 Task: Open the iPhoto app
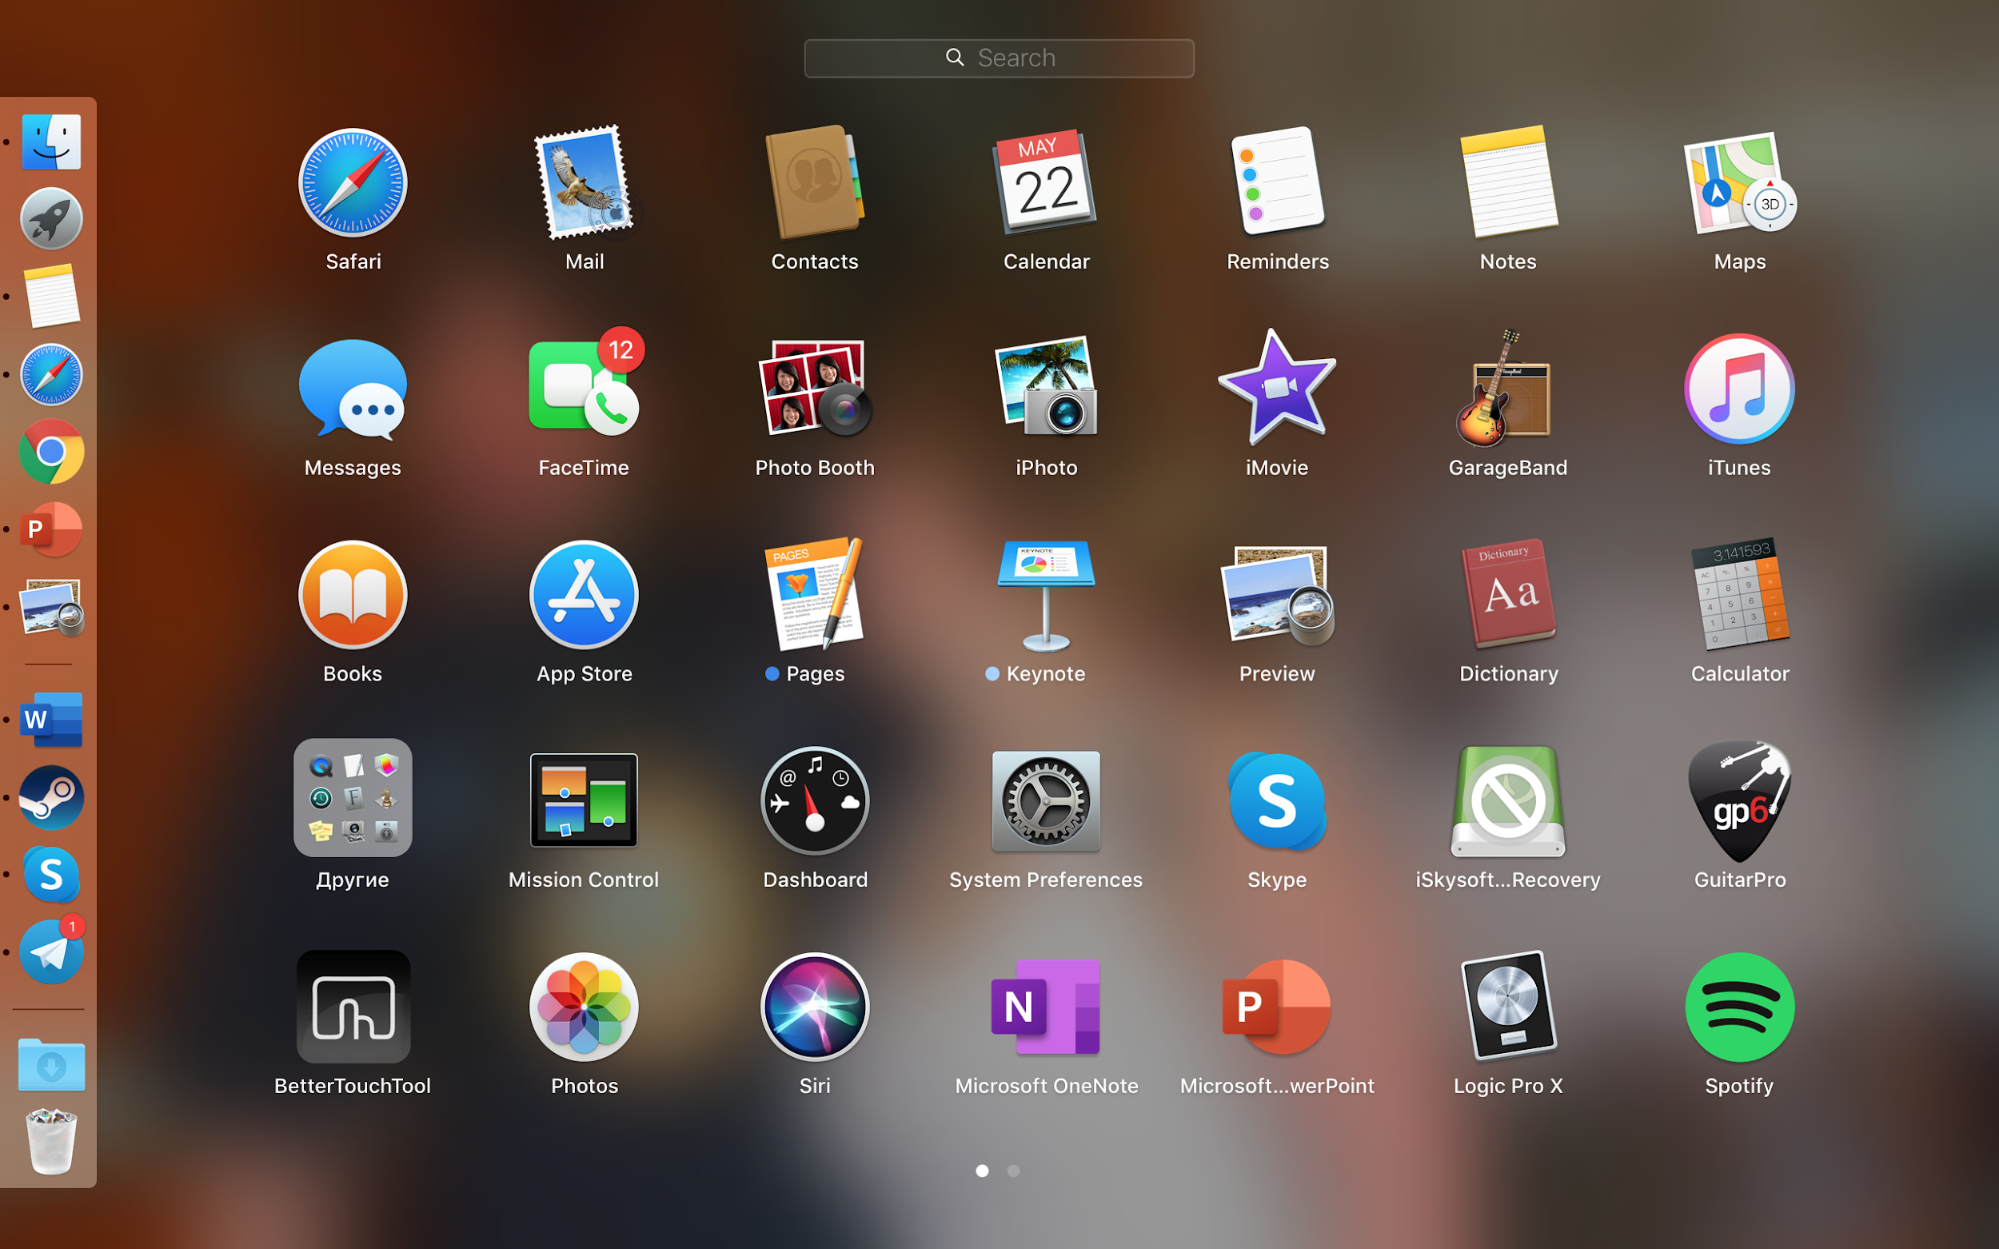click(1046, 388)
